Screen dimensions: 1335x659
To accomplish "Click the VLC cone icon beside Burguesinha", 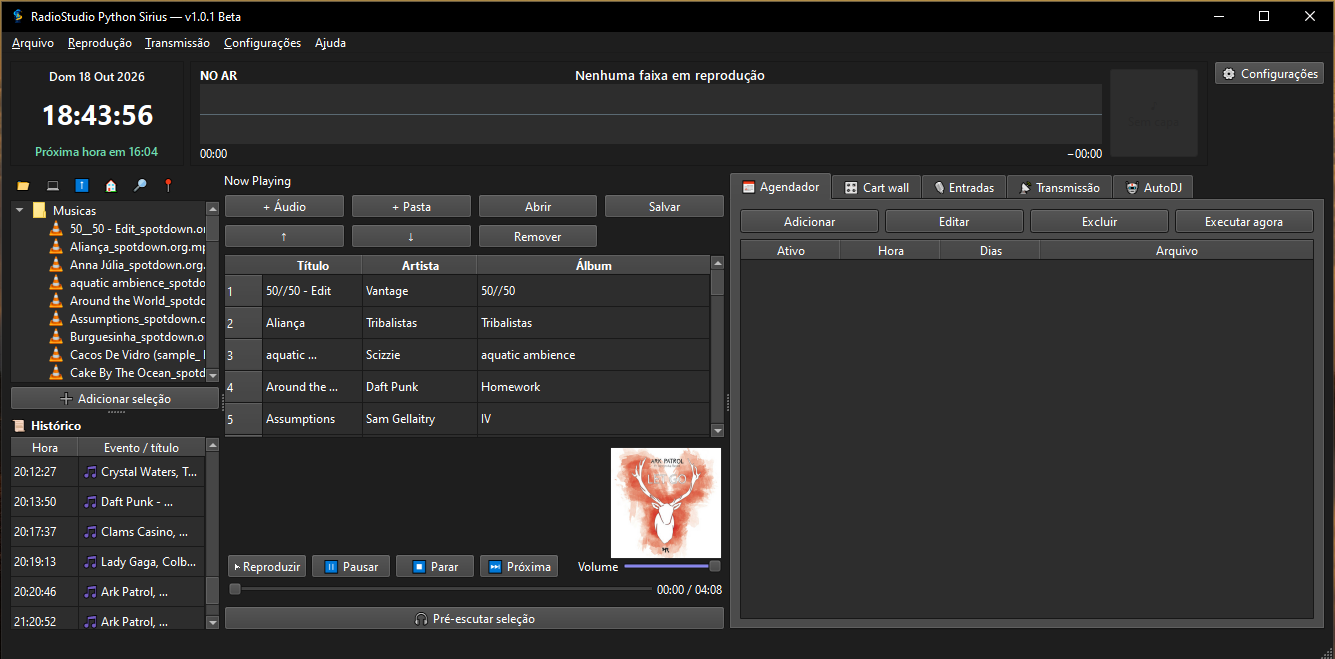I will pyautogui.click(x=56, y=337).
